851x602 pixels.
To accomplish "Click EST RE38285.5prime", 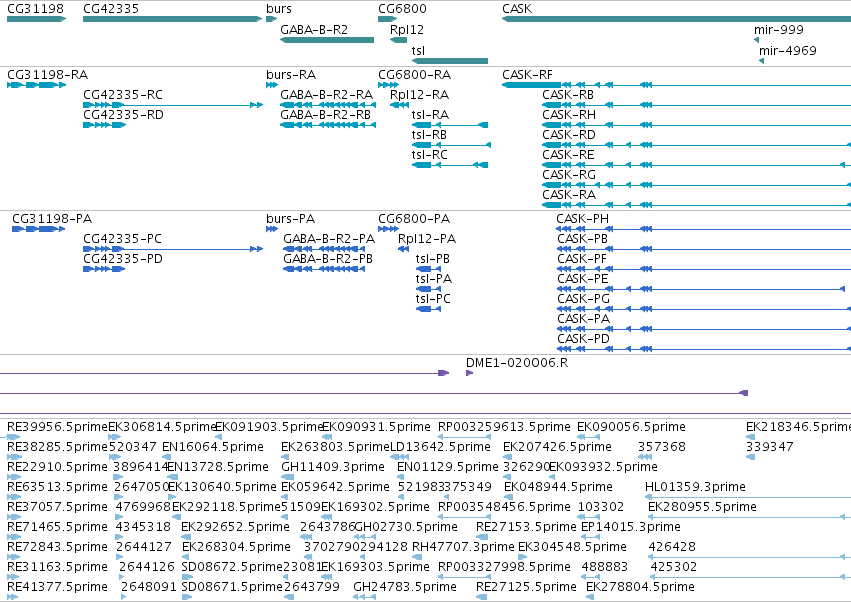I will click(x=57, y=447).
